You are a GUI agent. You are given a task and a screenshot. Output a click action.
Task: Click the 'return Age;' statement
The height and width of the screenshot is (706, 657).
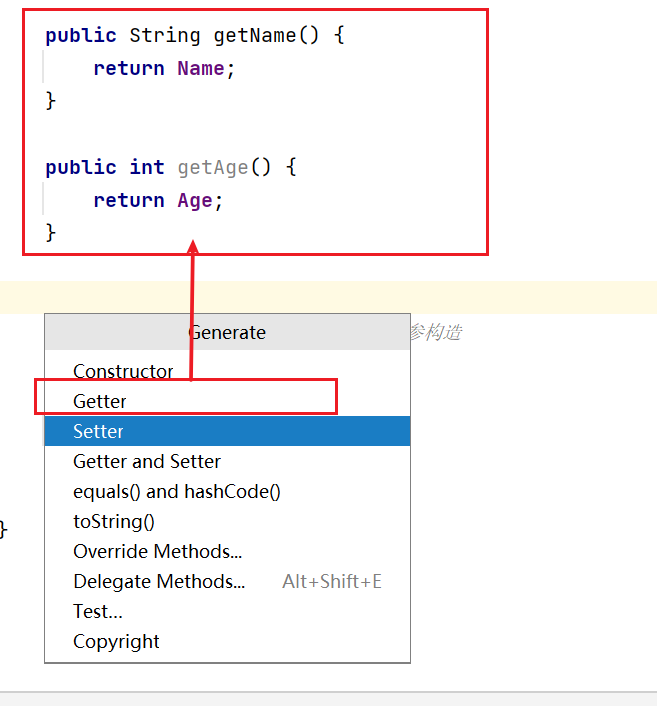pyautogui.click(x=158, y=200)
